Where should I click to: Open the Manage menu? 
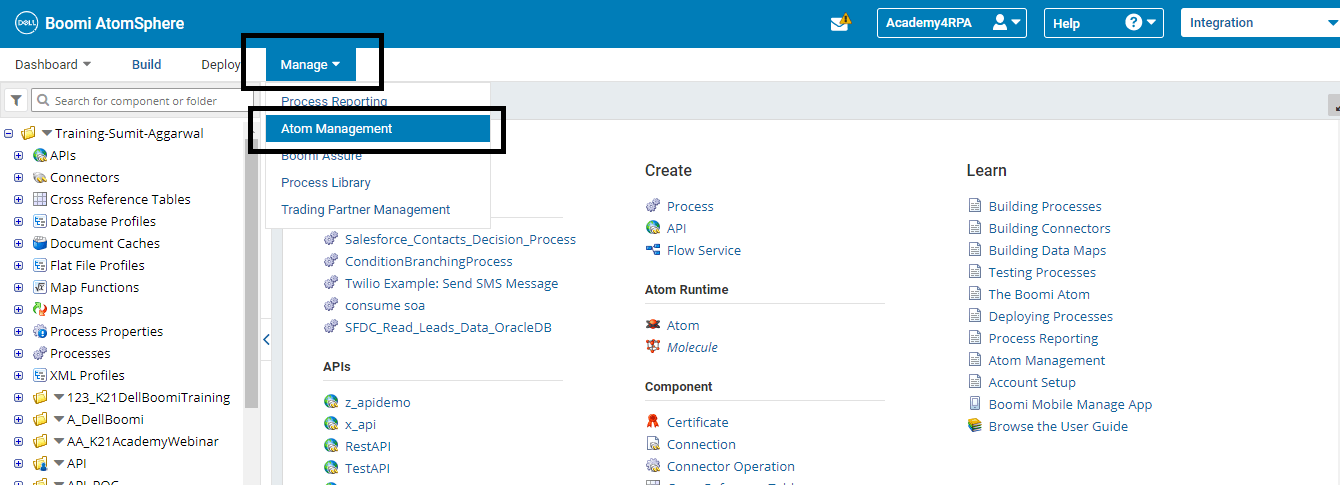point(311,64)
